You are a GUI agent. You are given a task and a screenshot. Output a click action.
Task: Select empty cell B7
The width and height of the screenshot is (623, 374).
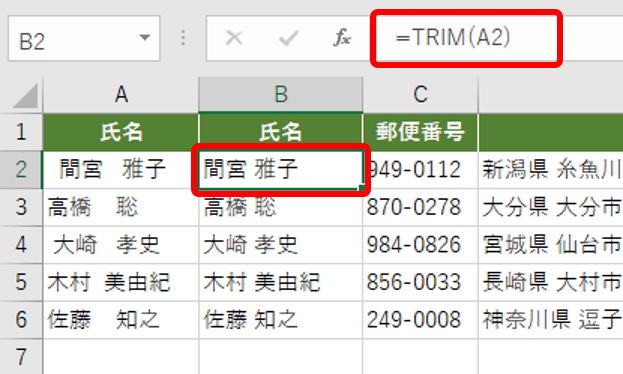point(281,357)
